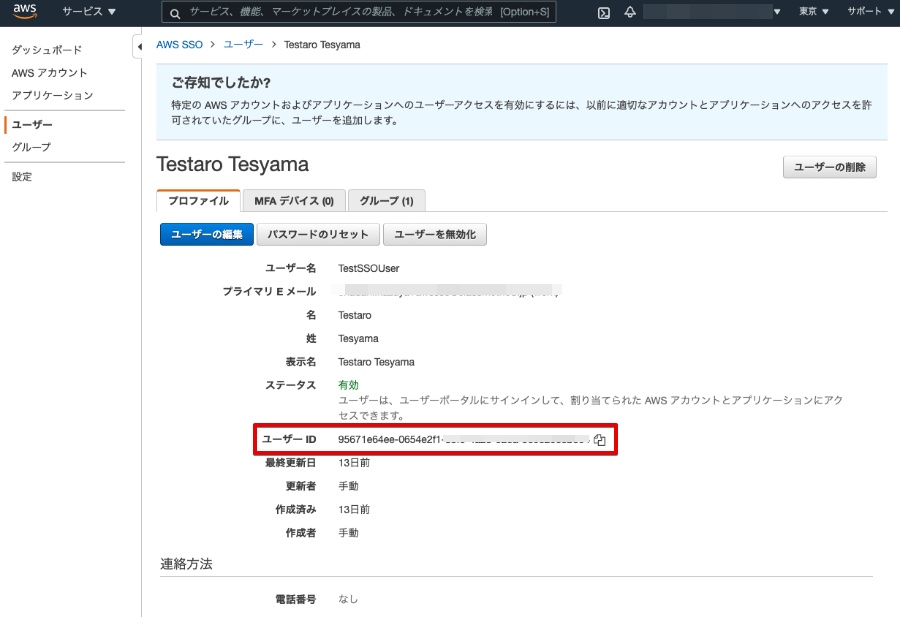Click the Testaro Tesyama breadcrumb text

(x=322, y=45)
